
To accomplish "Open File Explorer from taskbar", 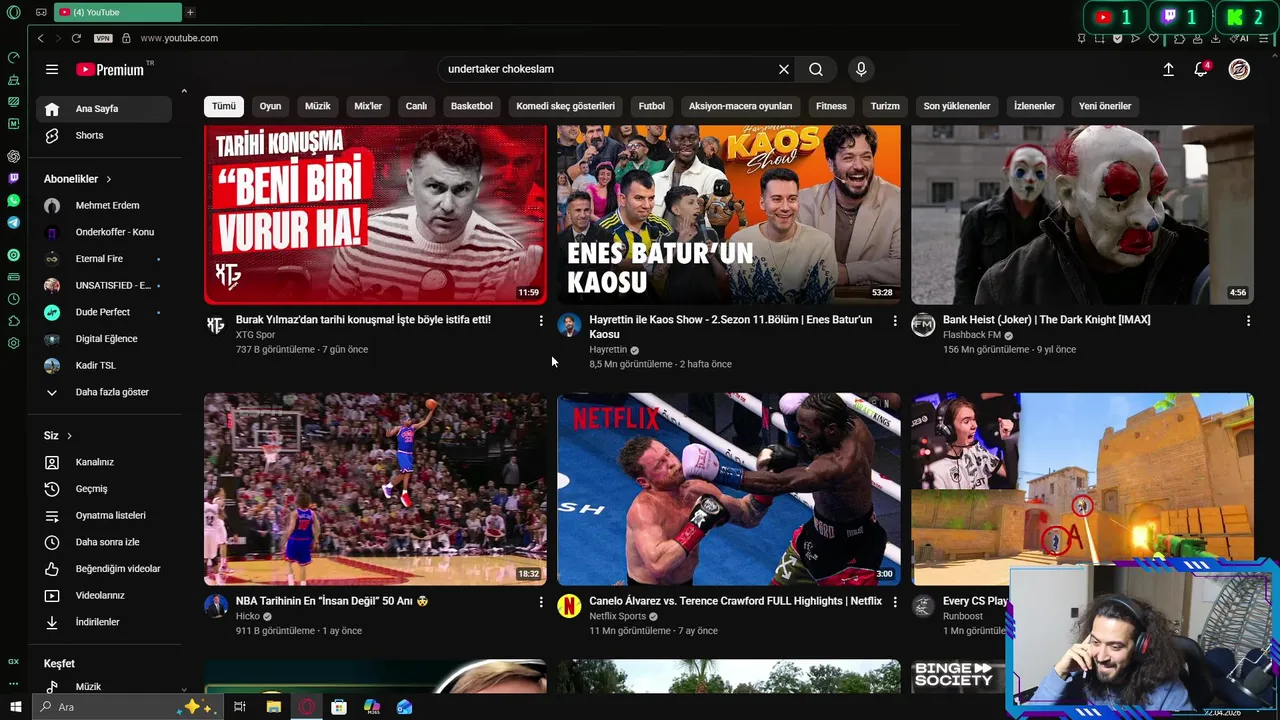I will 273,707.
